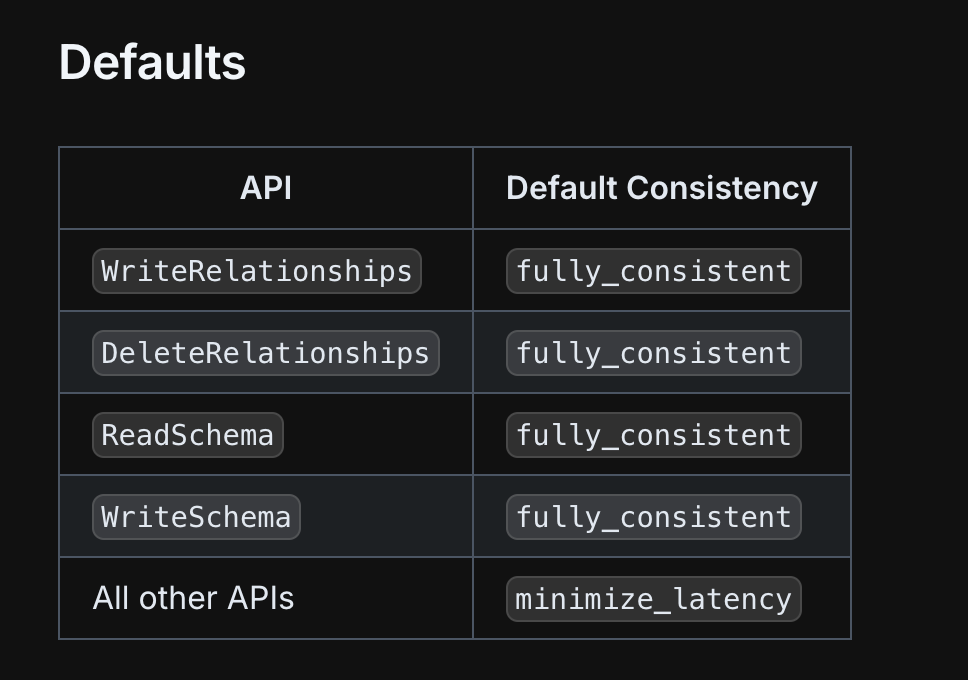Click empty cell space right of WriteSchema badge

[386, 517]
